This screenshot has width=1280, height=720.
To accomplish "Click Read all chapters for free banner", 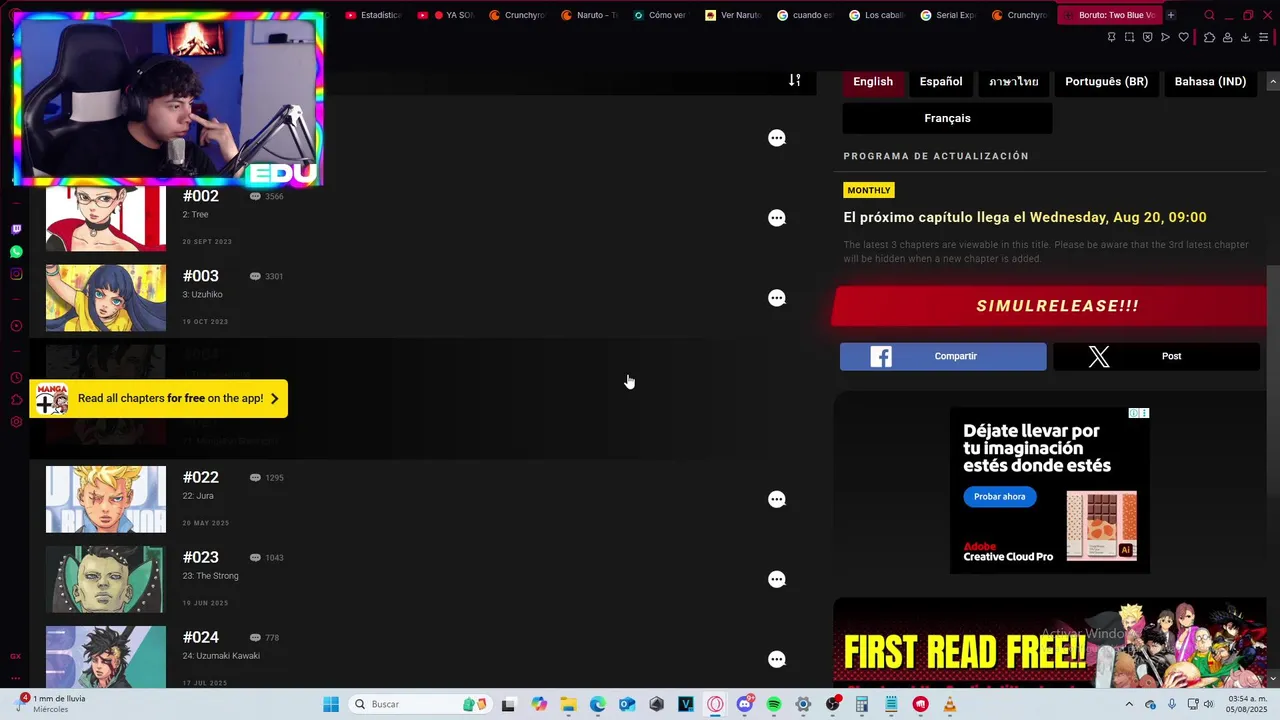I will tap(159, 398).
